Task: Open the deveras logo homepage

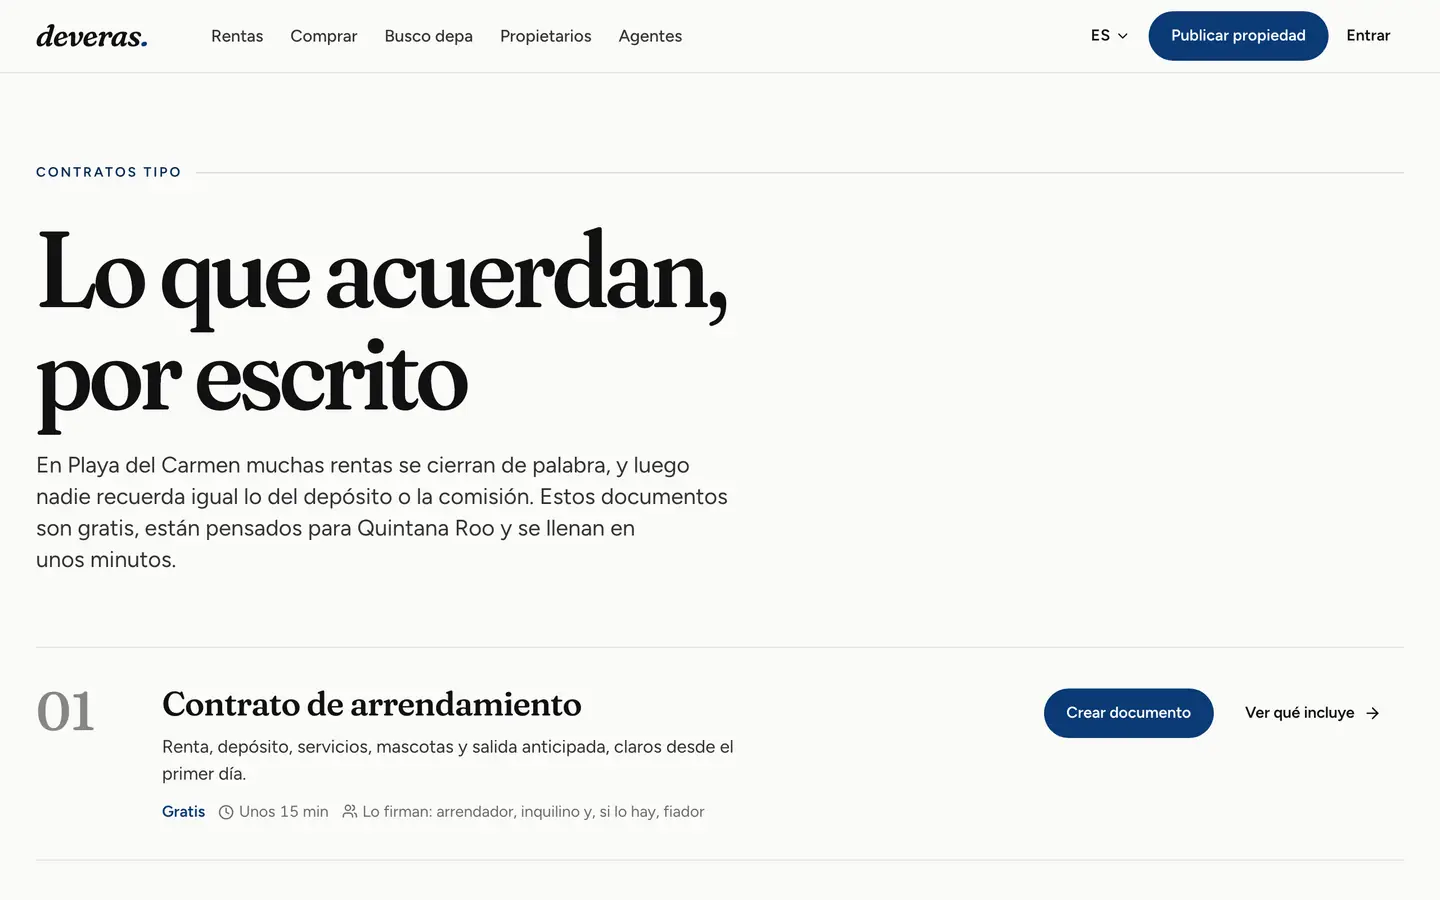Action: (92, 36)
